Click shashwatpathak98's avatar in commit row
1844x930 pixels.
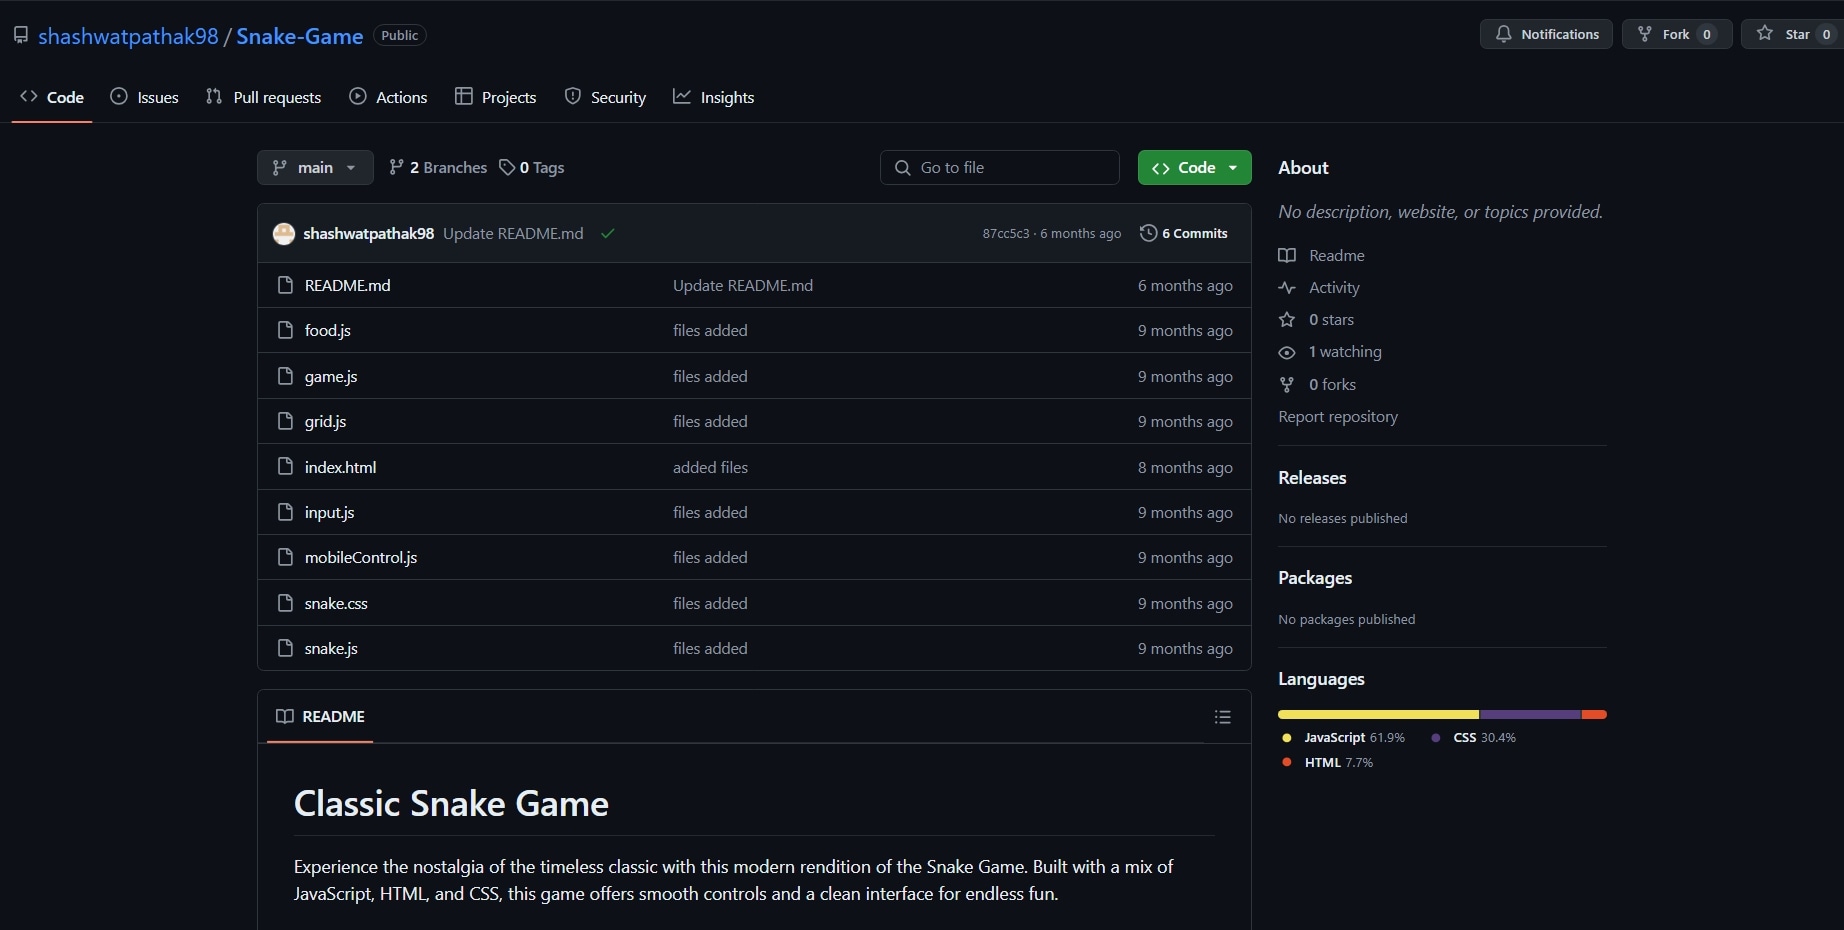tap(284, 233)
